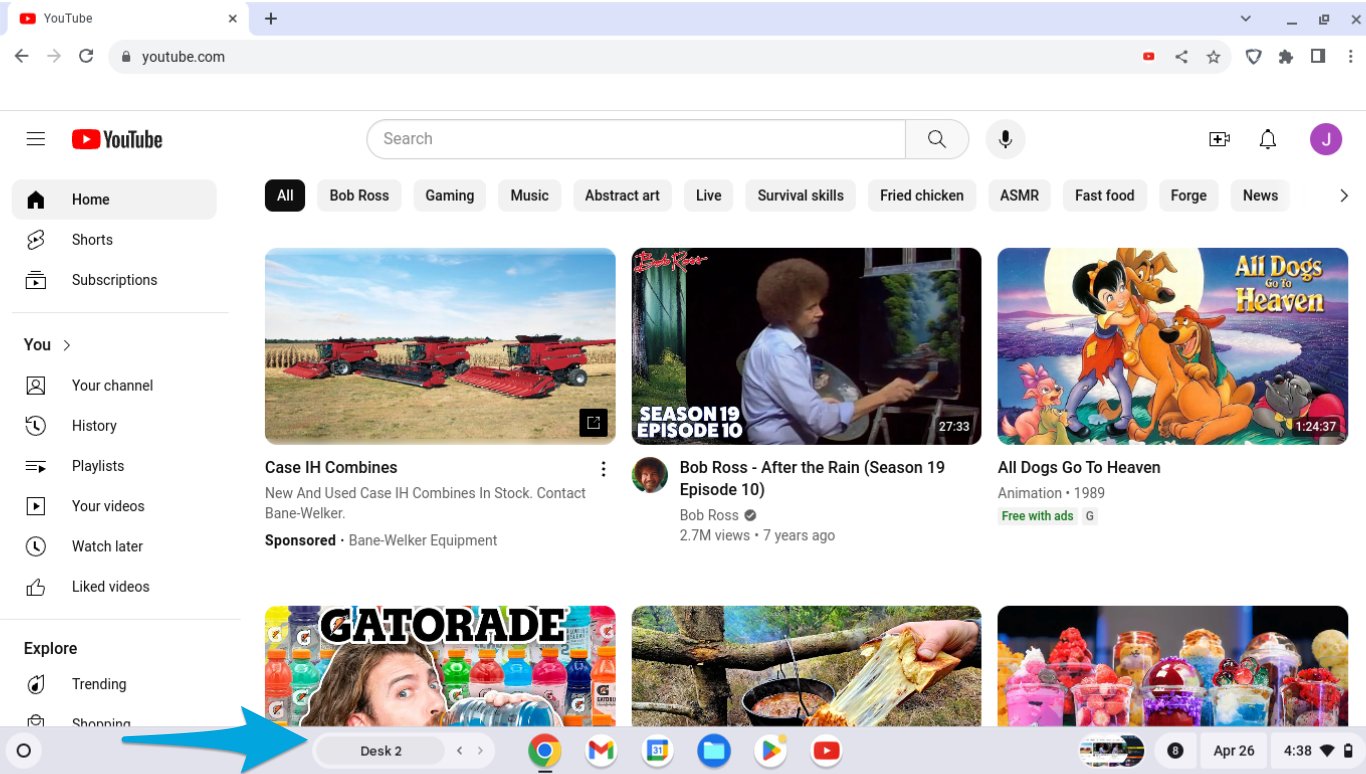Open options for Case IH Combines ad
The image size is (1366, 774).
pos(603,469)
